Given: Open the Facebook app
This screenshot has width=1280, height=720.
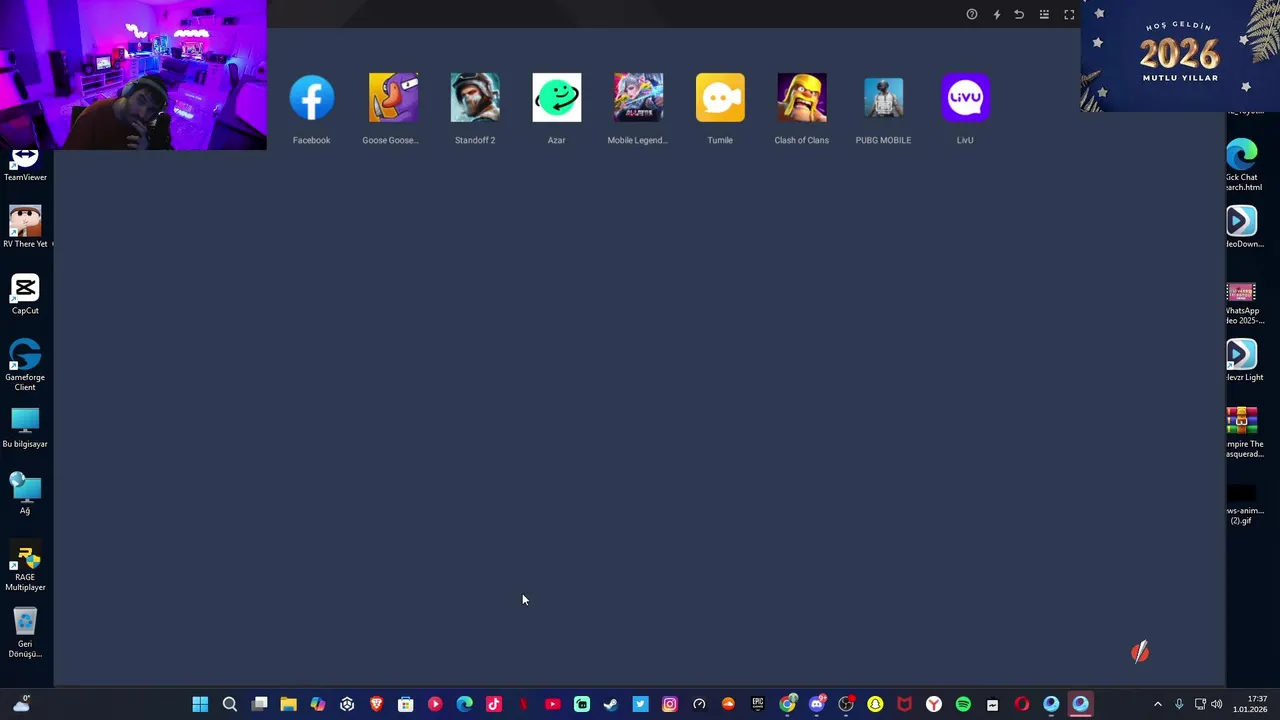Looking at the screenshot, I should pyautogui.click(x=311, y=98).
